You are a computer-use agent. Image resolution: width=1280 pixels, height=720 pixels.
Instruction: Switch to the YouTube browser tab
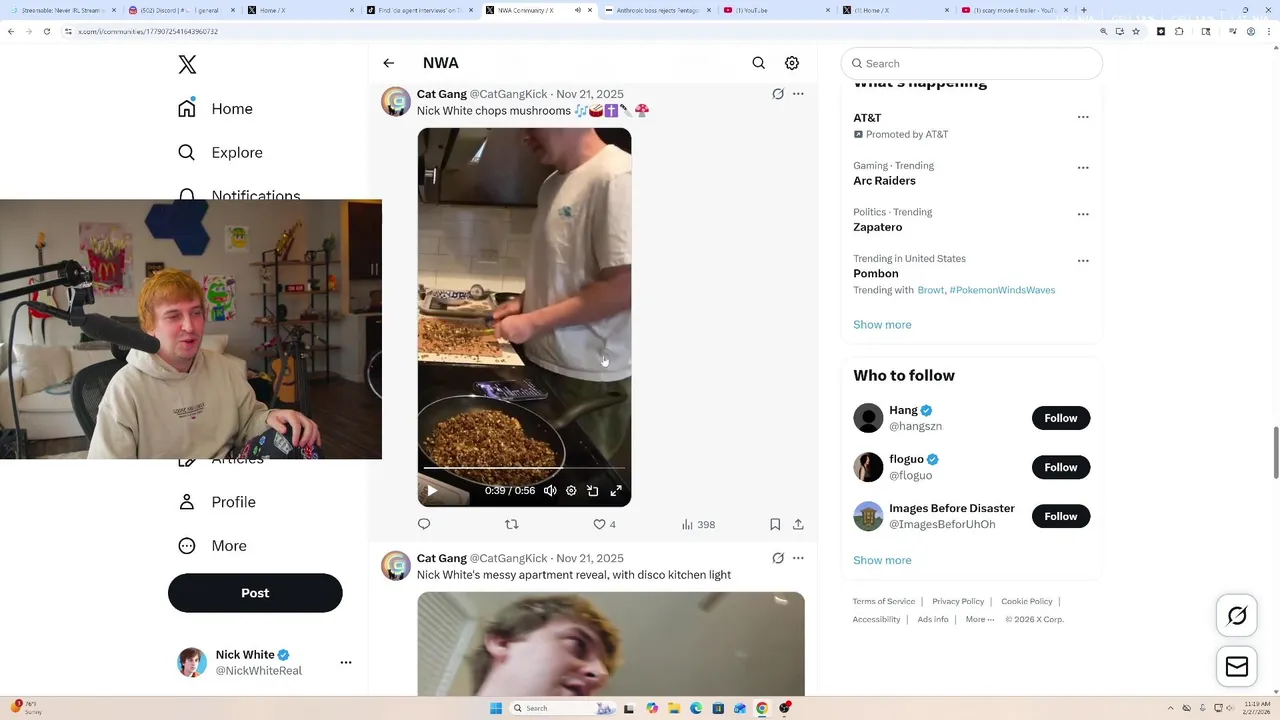(775, 10)
